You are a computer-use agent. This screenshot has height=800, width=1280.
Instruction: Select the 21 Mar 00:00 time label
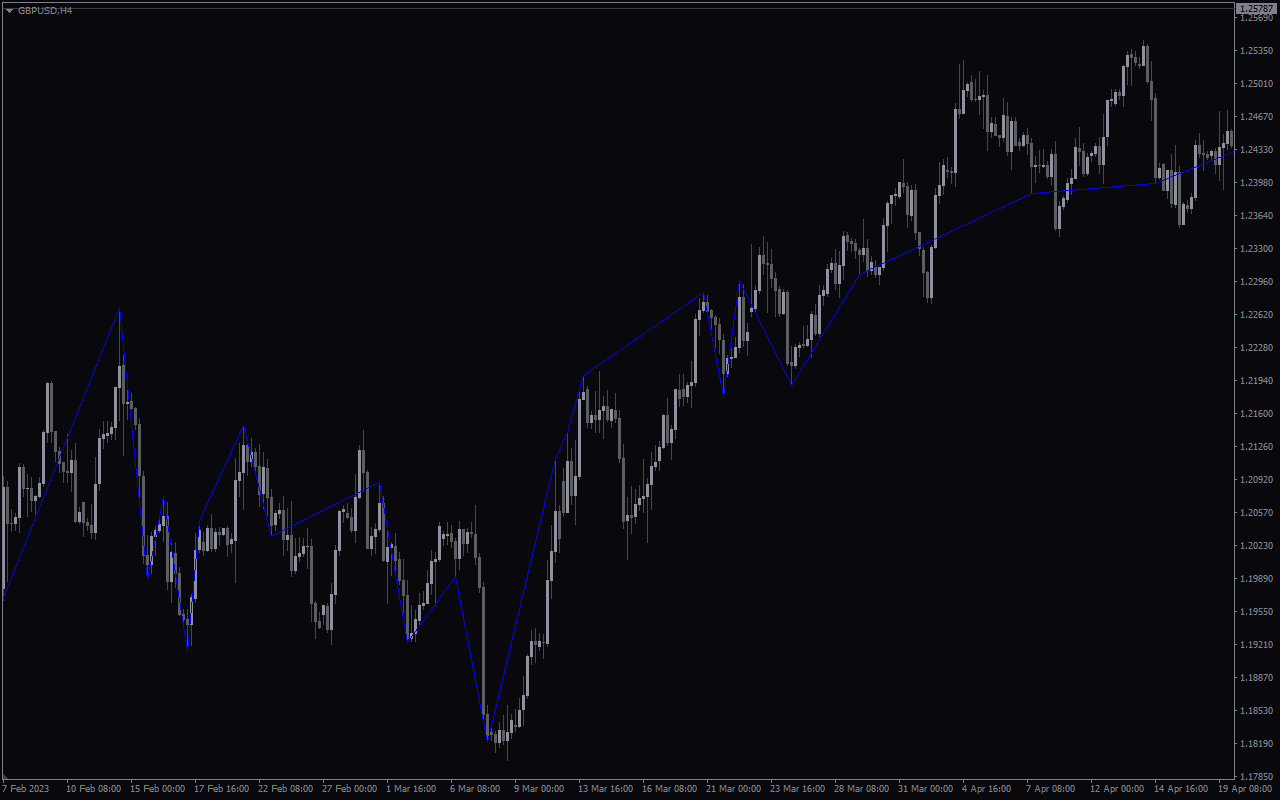point(734,788)
